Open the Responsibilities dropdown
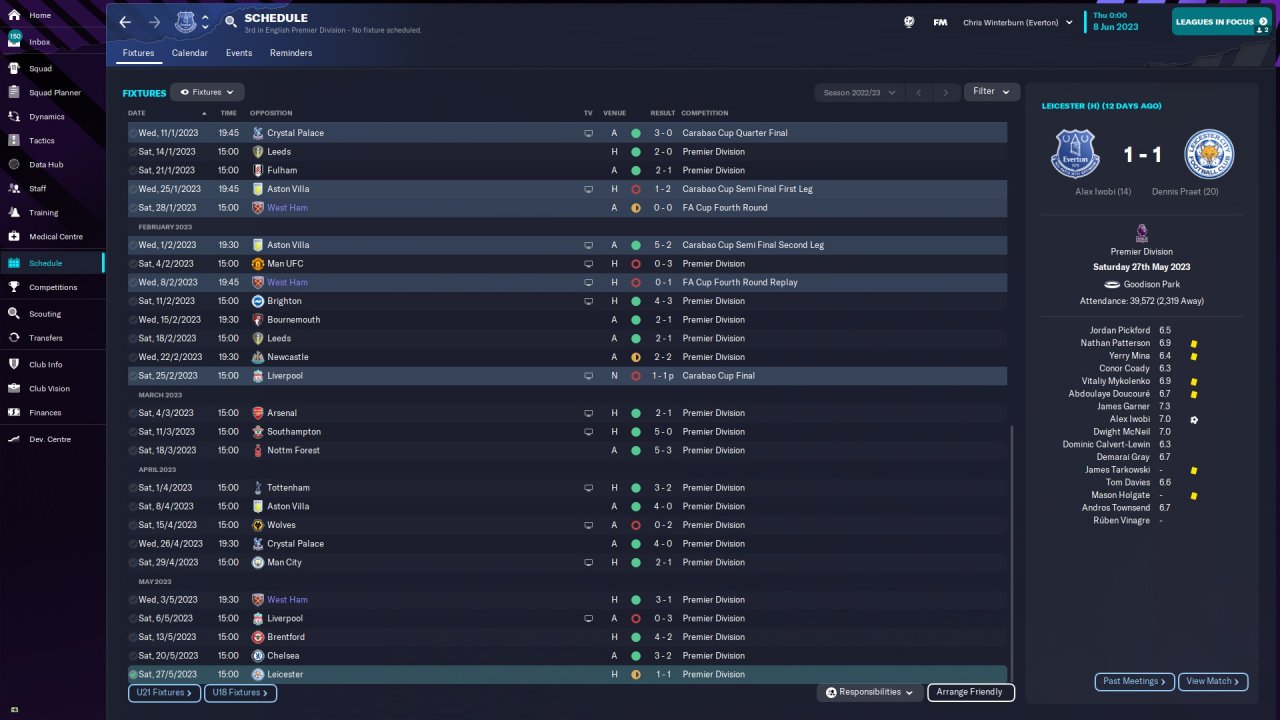Viewport: 1280px width, 720px height. 870,692
